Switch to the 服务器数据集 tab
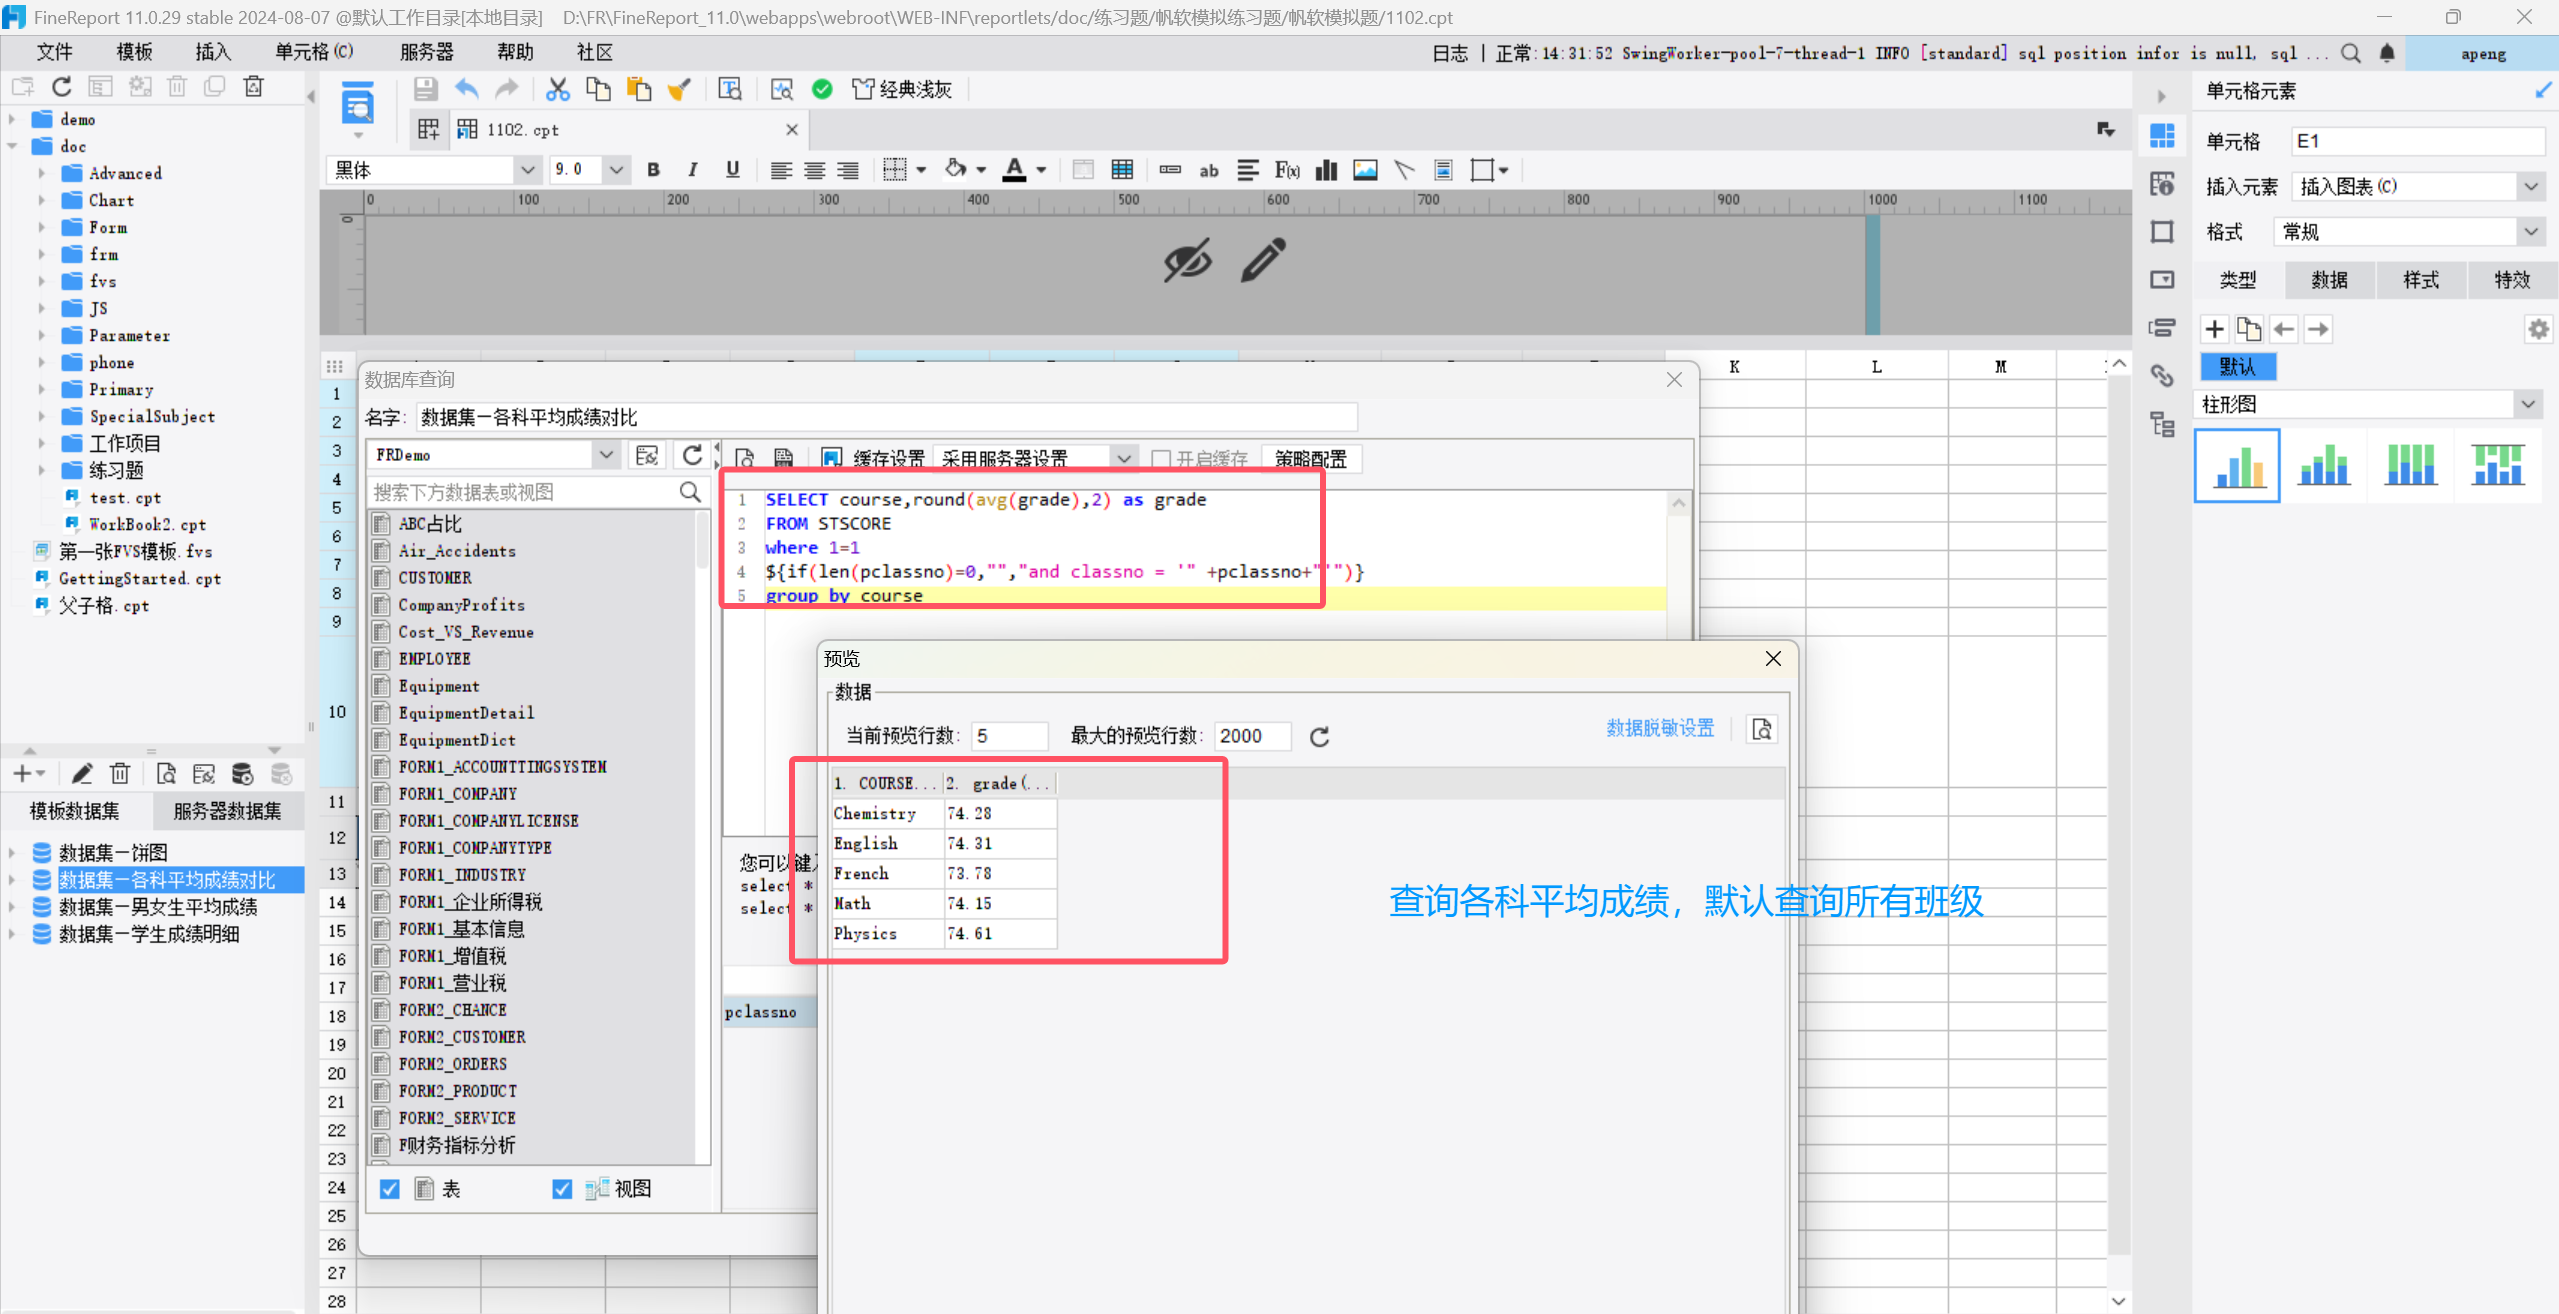The height and width of the screenshot is (1314, 2559). click(x=227, y=811)
